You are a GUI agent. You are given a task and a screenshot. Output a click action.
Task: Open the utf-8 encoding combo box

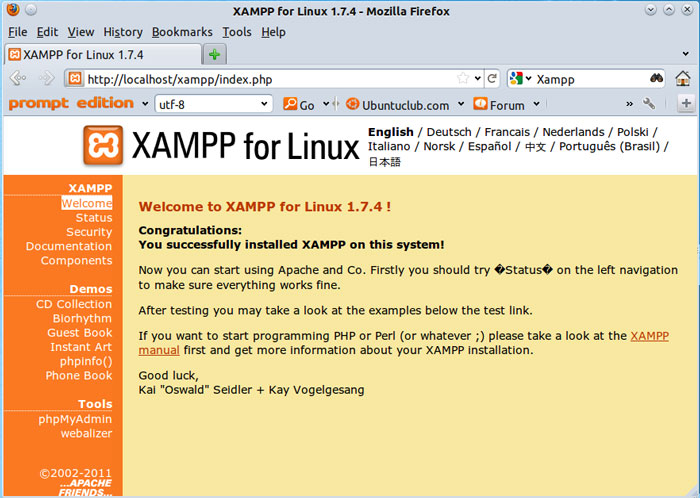[213, 104]
